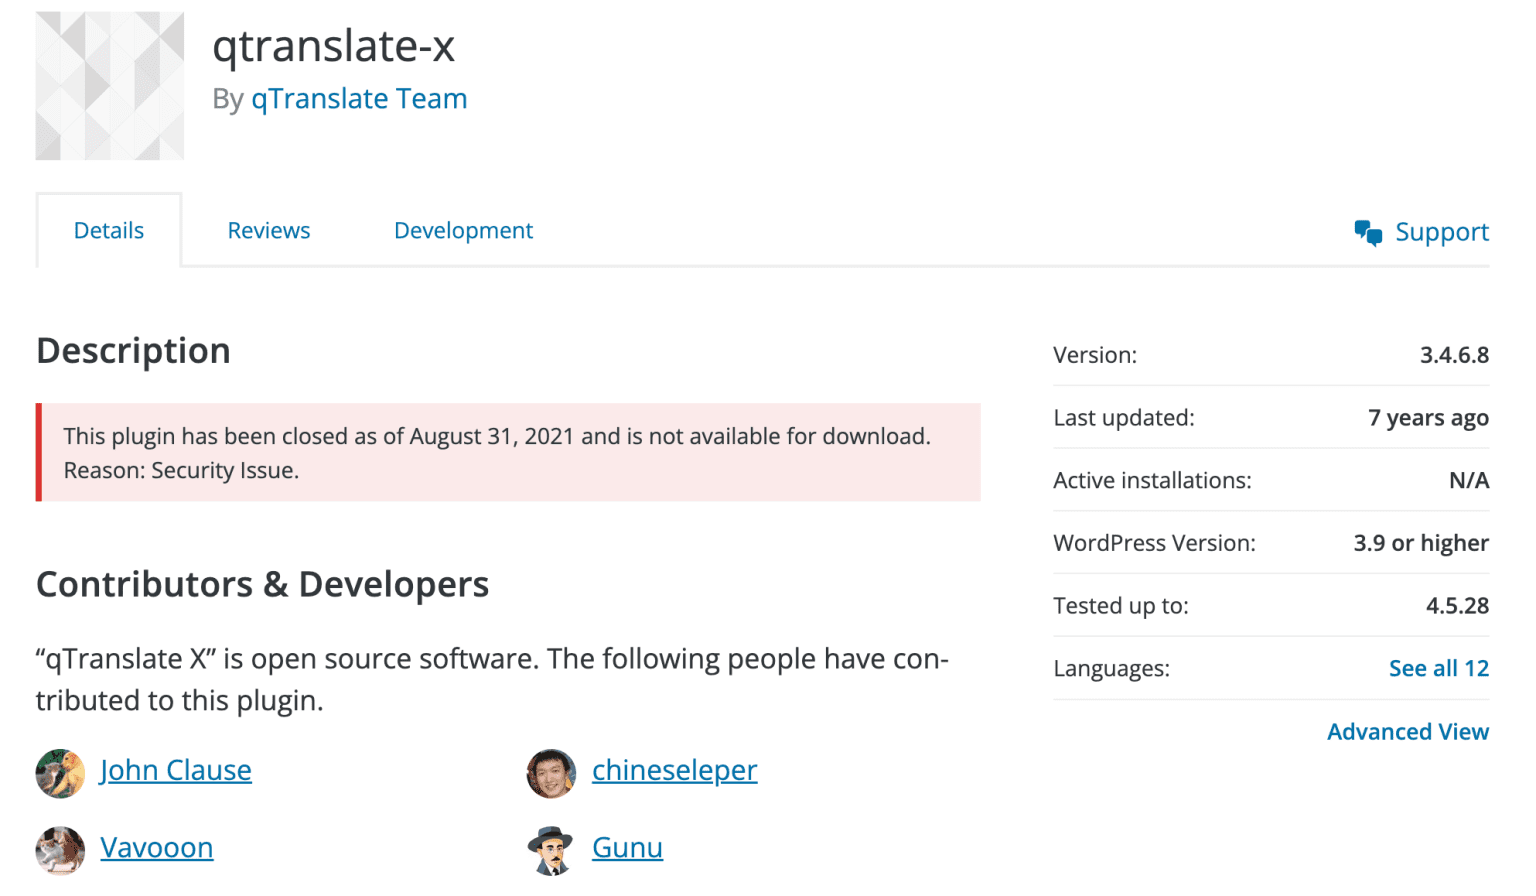Open the qTranslate Team author link
Image resolution: width=1536 pixels, height=896 pixels.
point(359,98)
